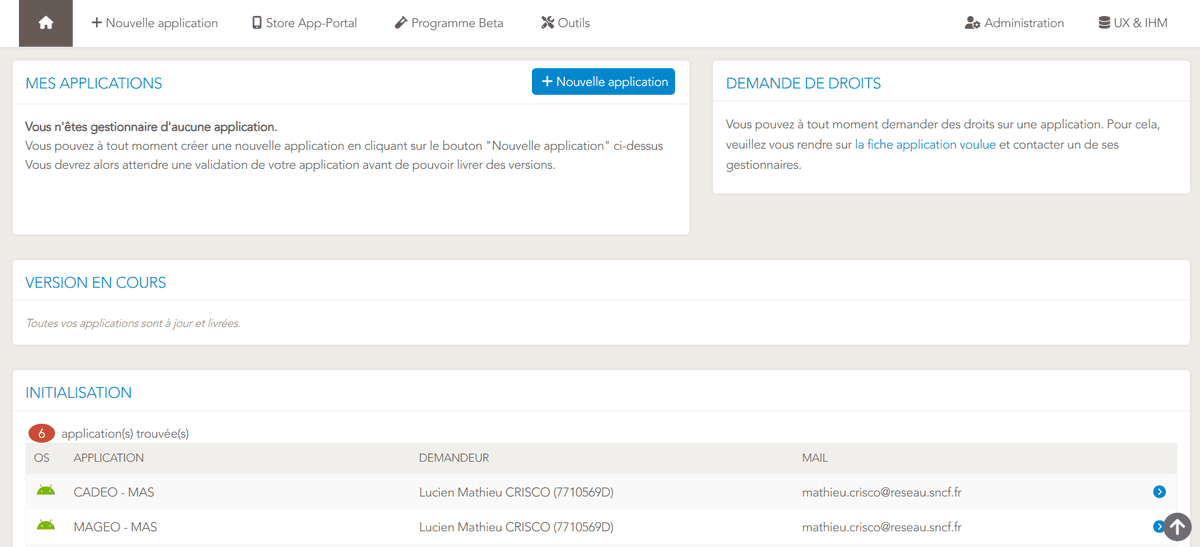Screen dimensions: 1200x547
Task: Go to the home page icon
Action: click(x=46, y=23)
